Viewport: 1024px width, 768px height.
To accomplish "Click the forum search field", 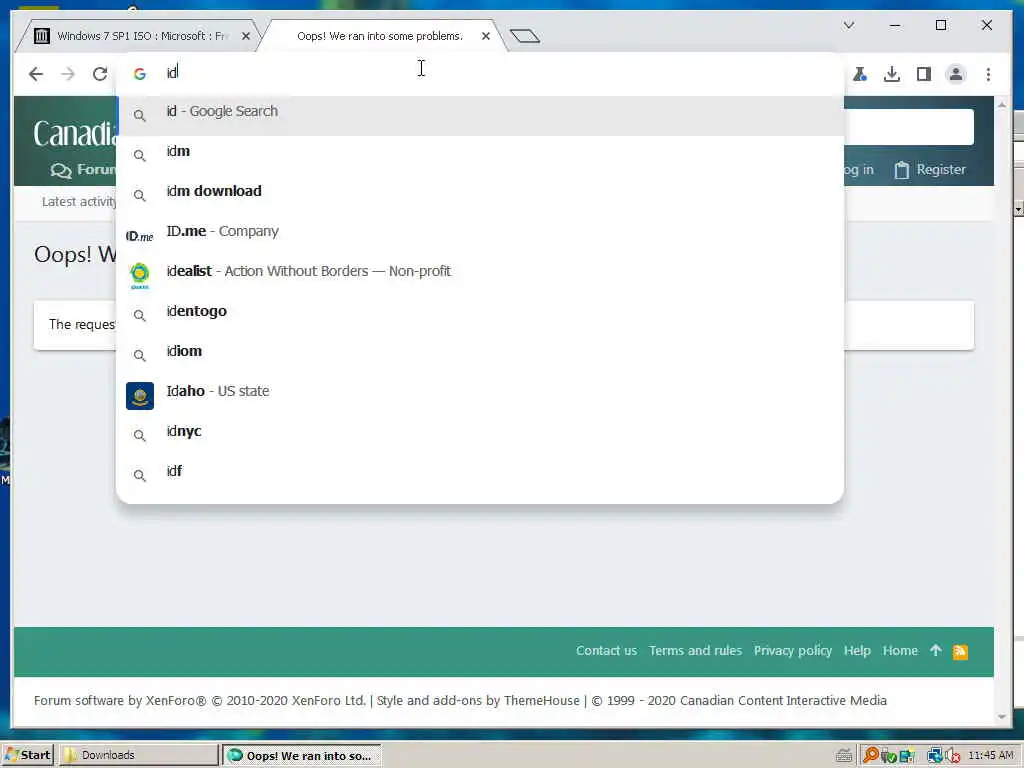I will pos(908,127).
